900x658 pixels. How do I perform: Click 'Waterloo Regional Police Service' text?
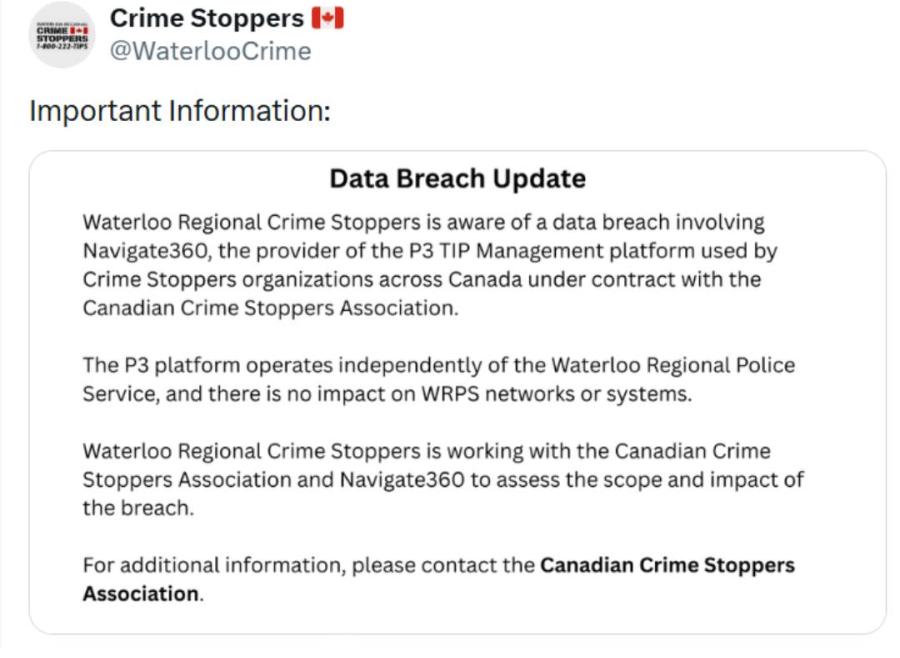pyautogui.click(x=674, y=365)
